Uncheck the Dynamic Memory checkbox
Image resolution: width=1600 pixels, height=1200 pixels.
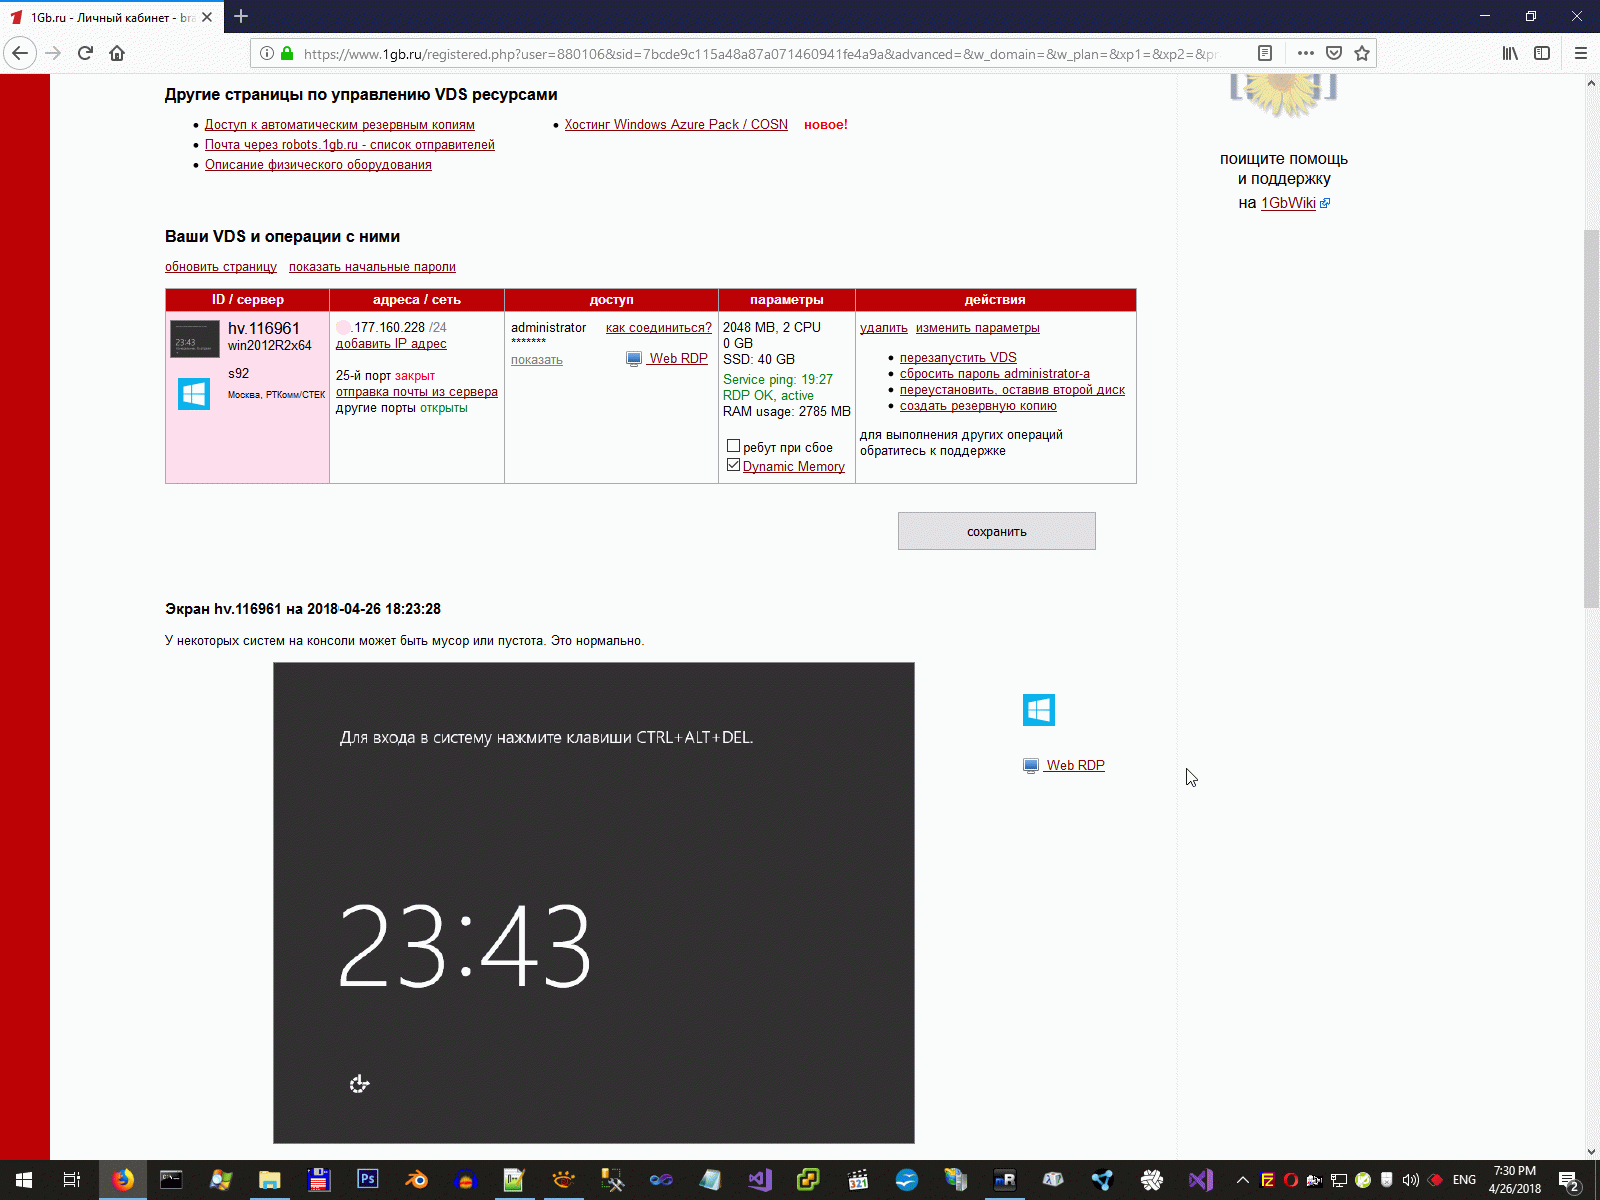733,465
